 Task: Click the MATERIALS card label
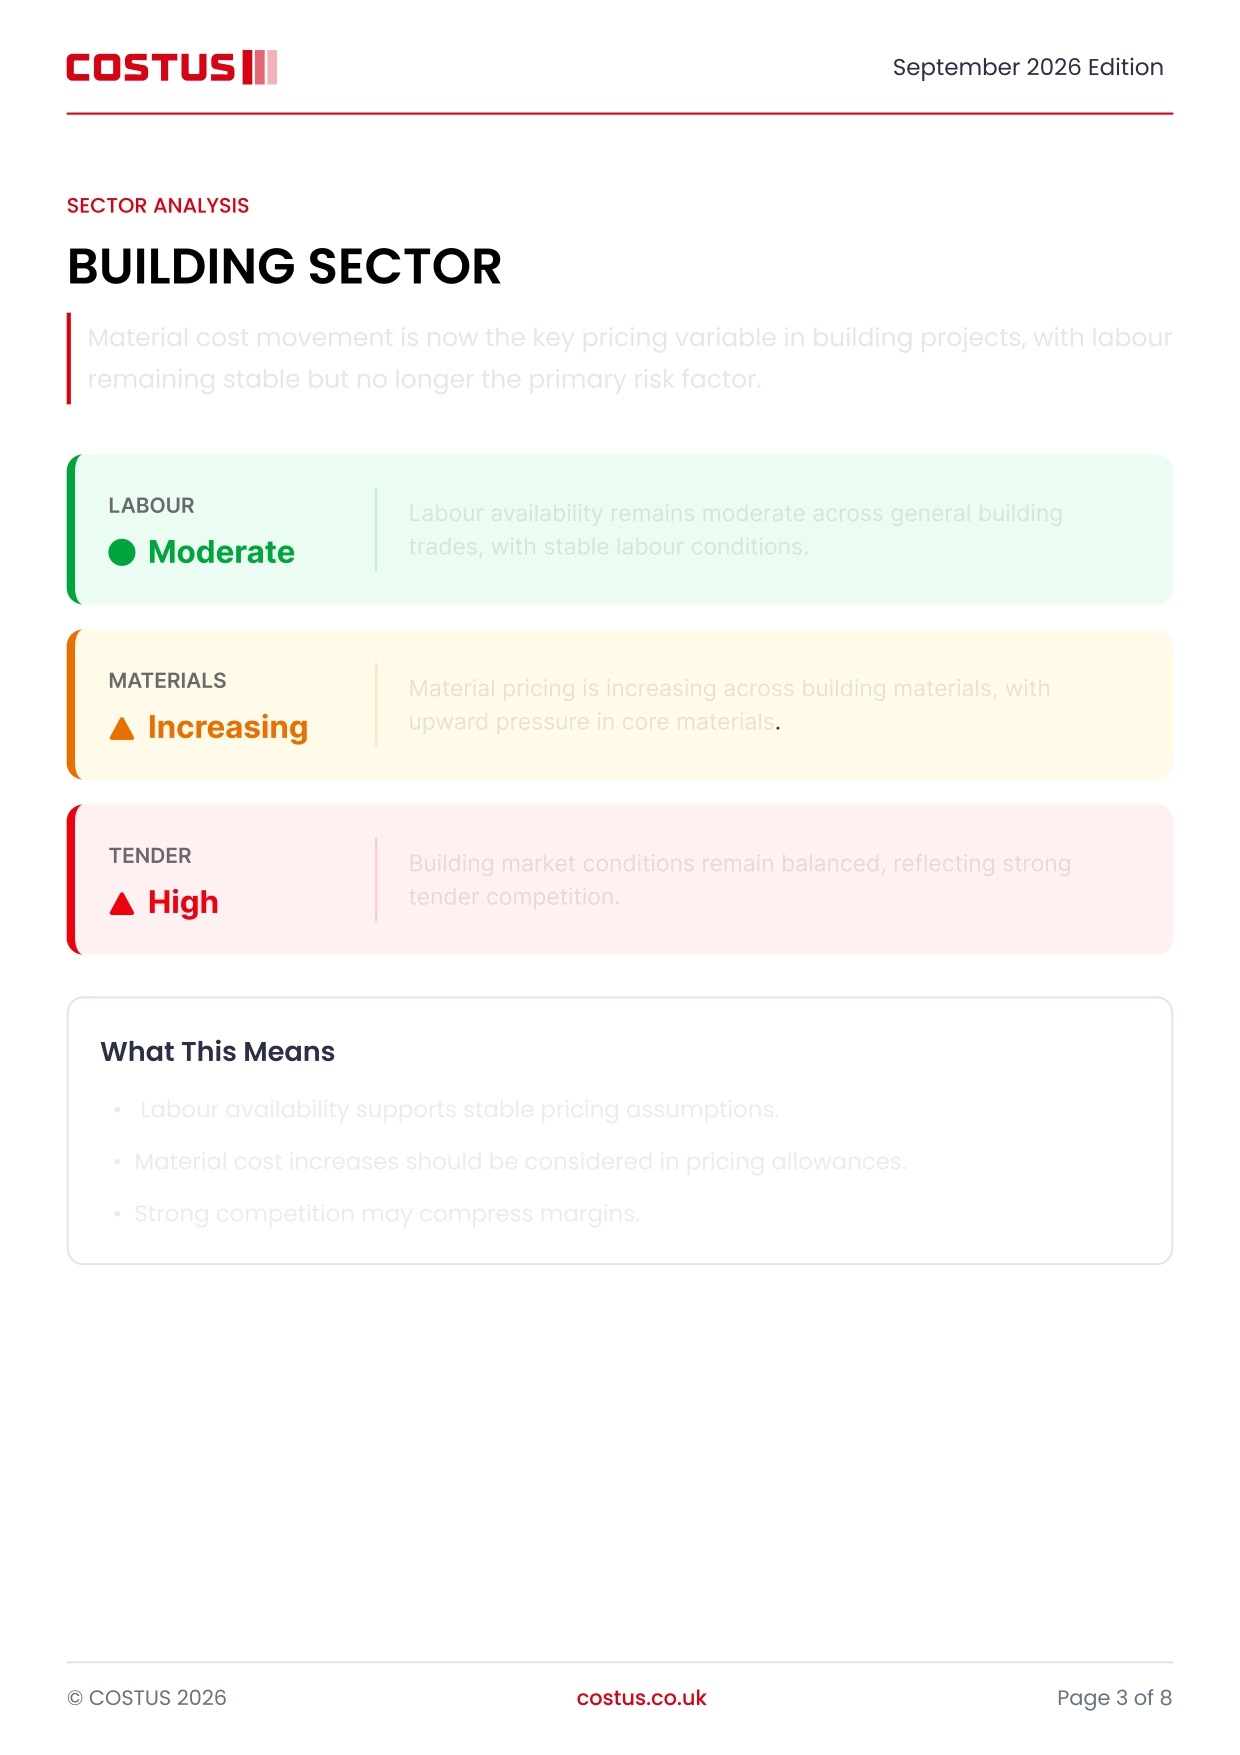[168, 680]
